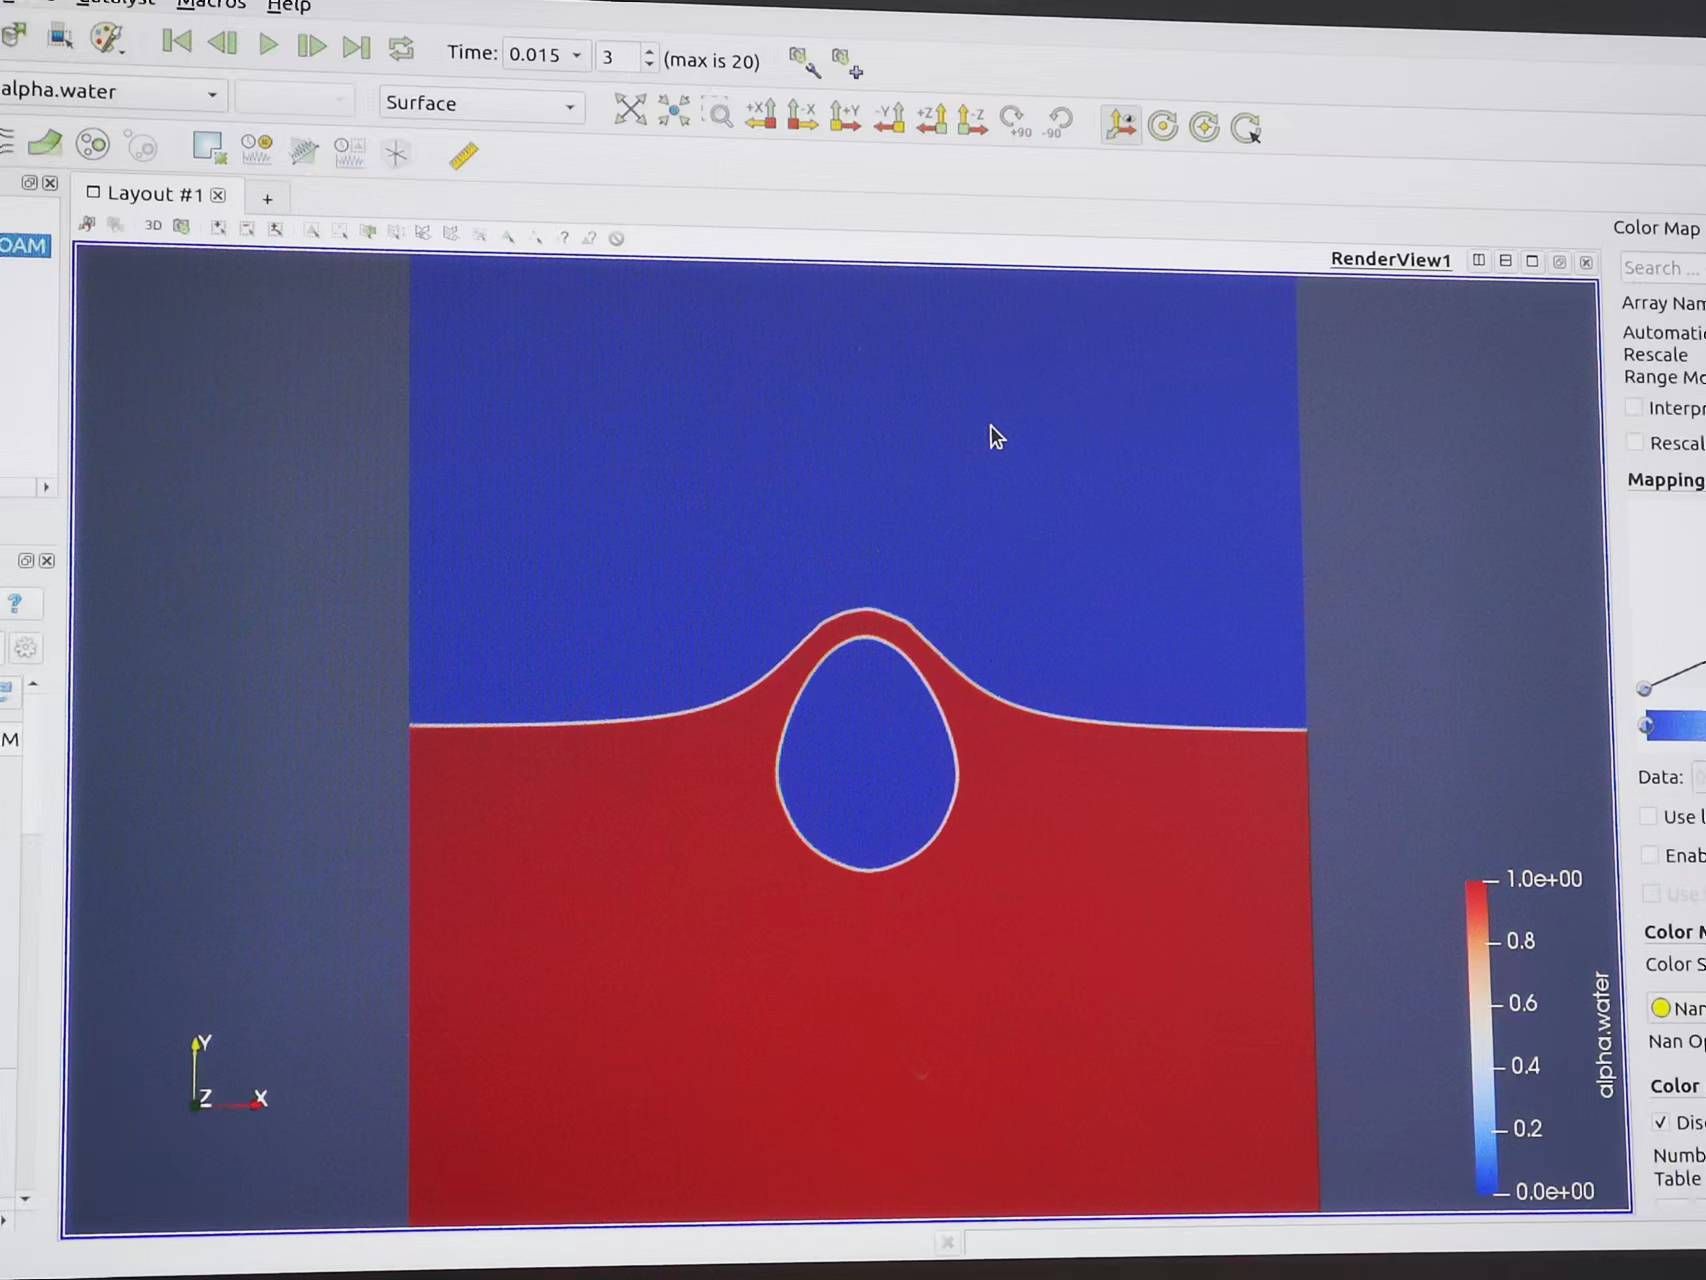Maximize the RenderView1 frame
Image resolution: width=1706 pixels, height=1280 pixels.
(x=1532, y=262)
